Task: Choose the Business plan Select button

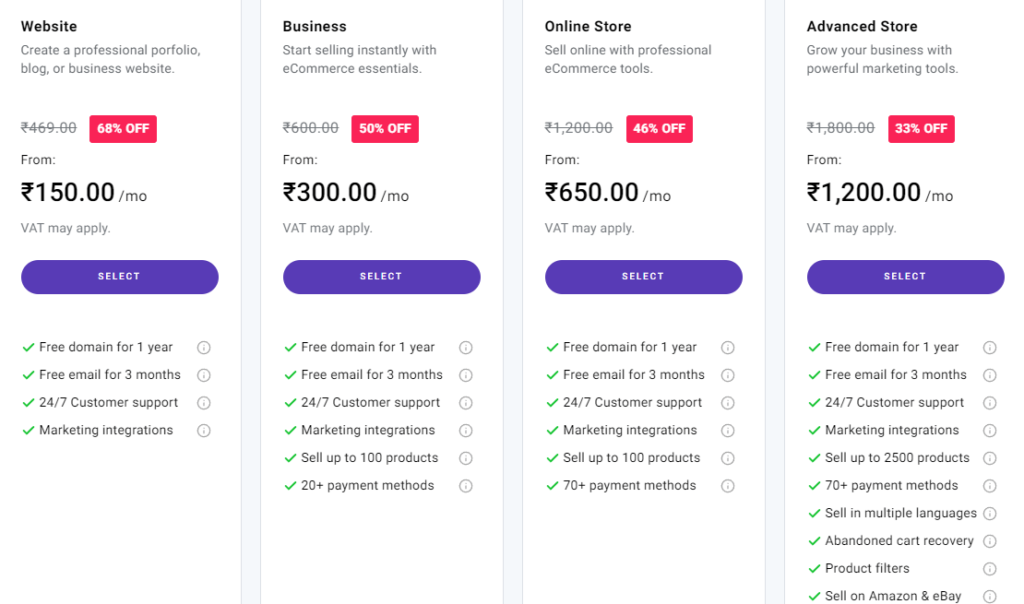Action: point(381,277)
